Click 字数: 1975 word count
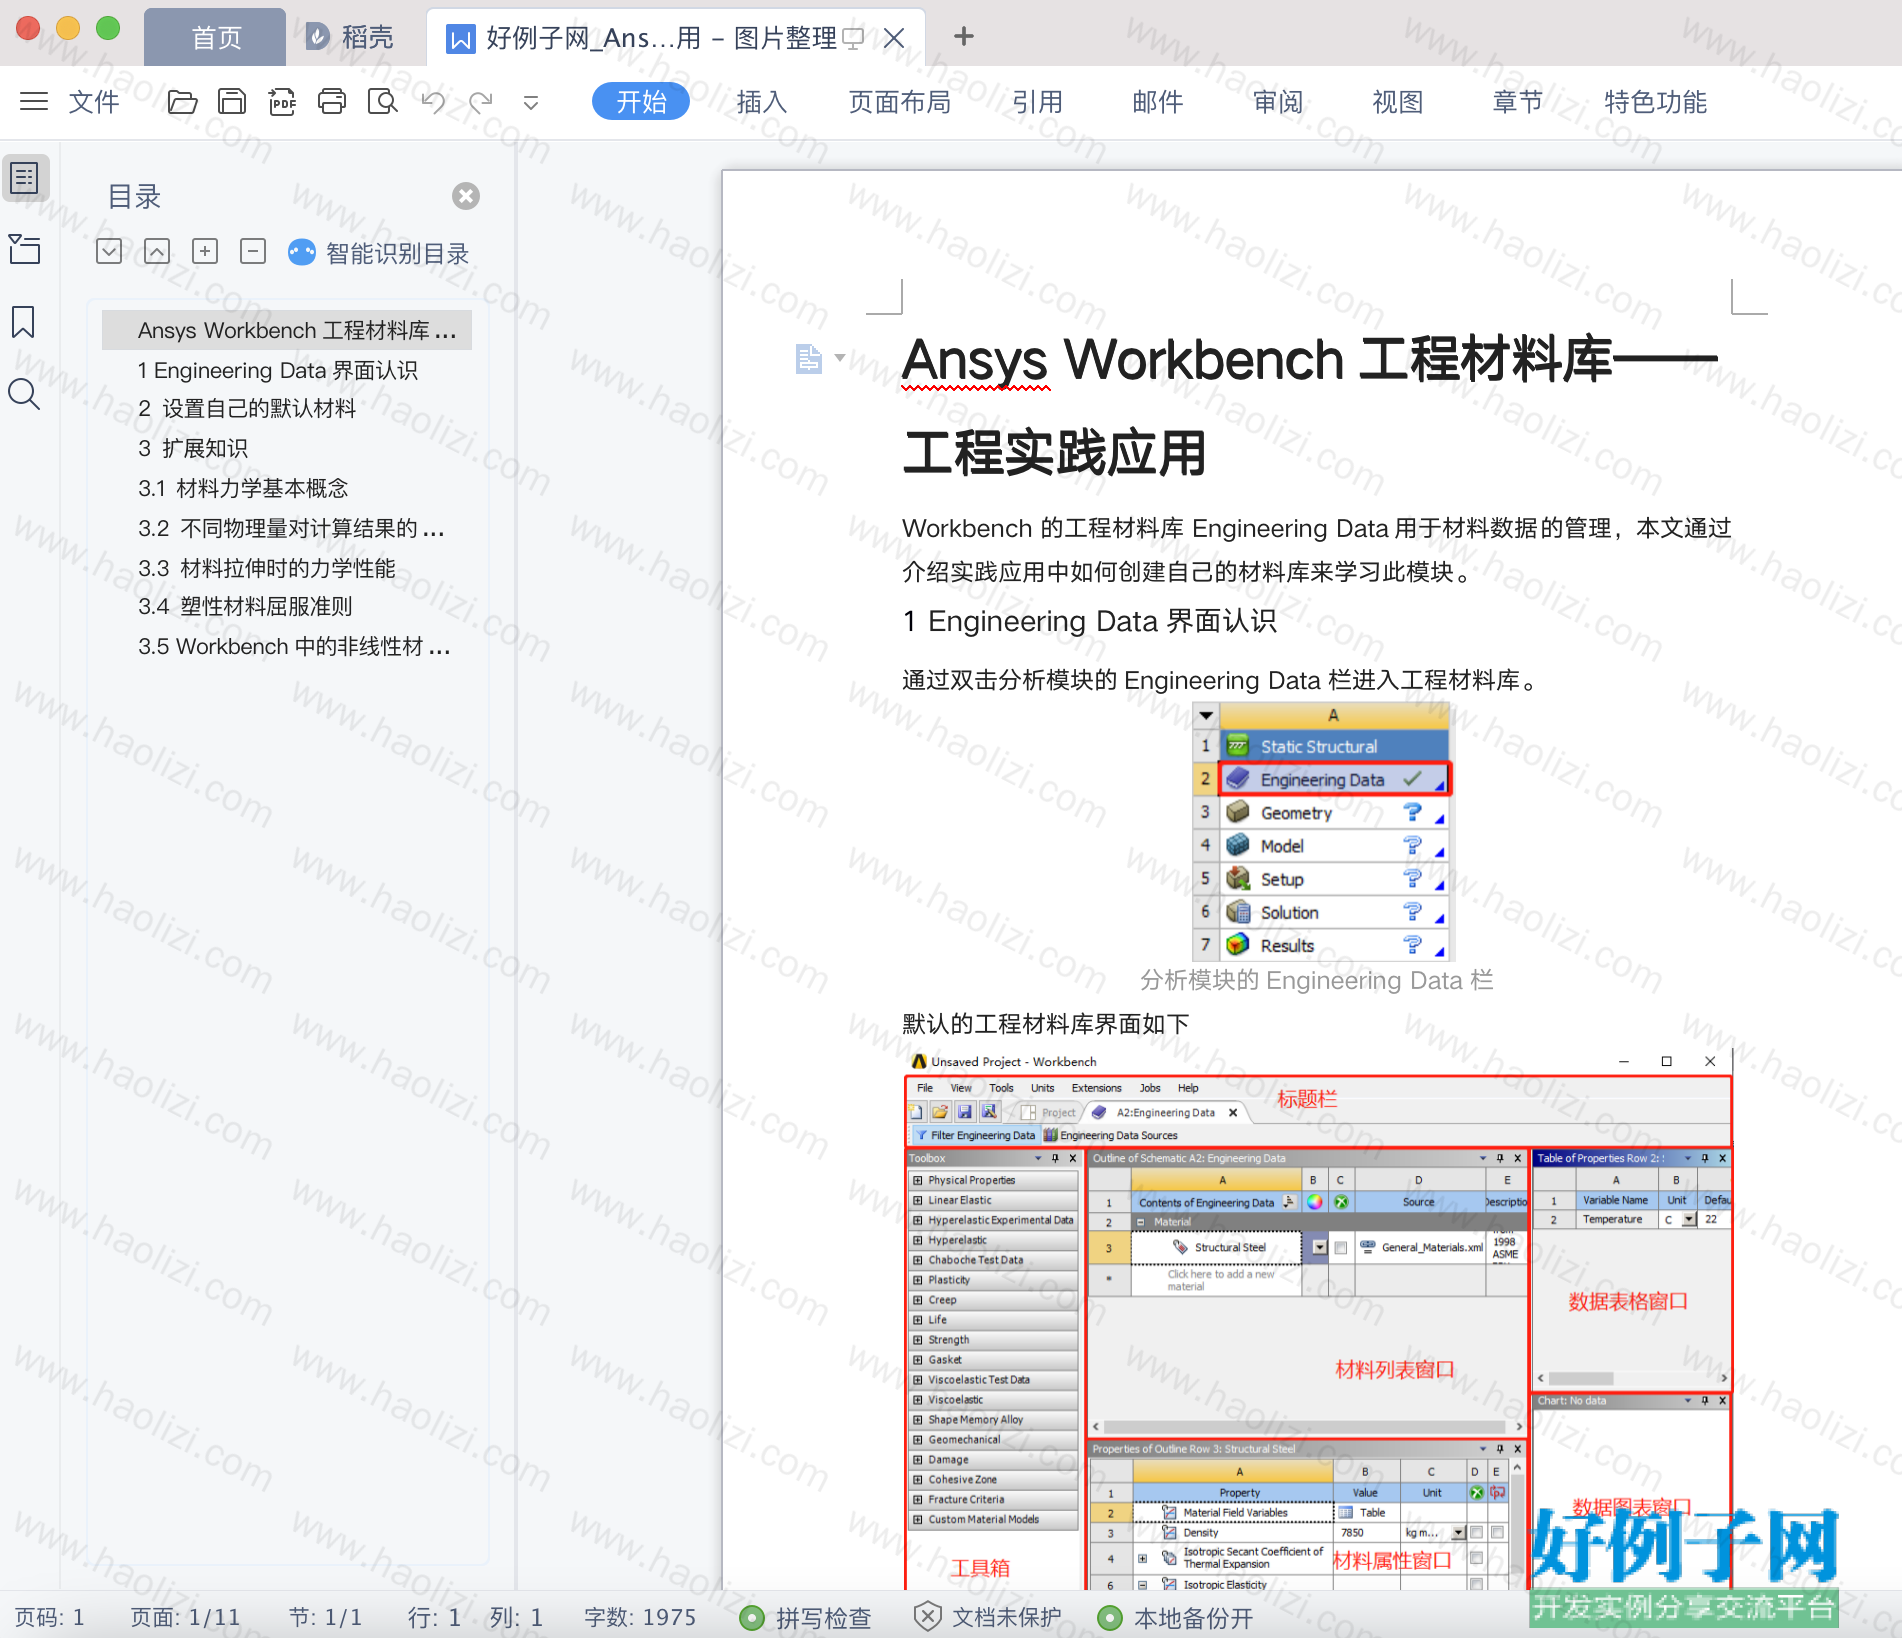Image resolution: width=1902 pixels, height=1638 pixels. pyautogui.click(x=640, y=1617)
